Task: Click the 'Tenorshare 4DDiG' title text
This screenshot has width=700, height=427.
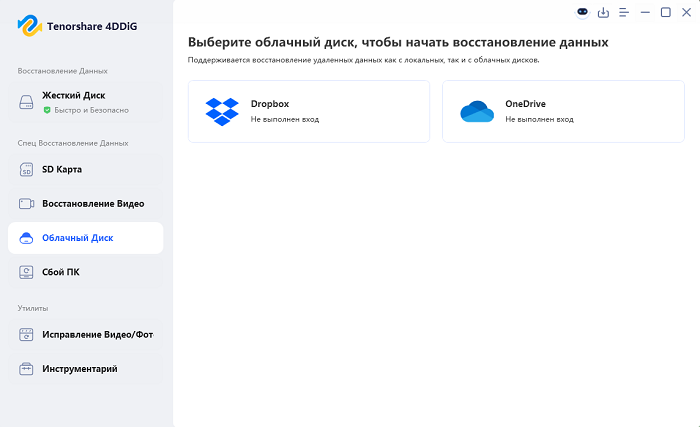Action: click(92, 26)
